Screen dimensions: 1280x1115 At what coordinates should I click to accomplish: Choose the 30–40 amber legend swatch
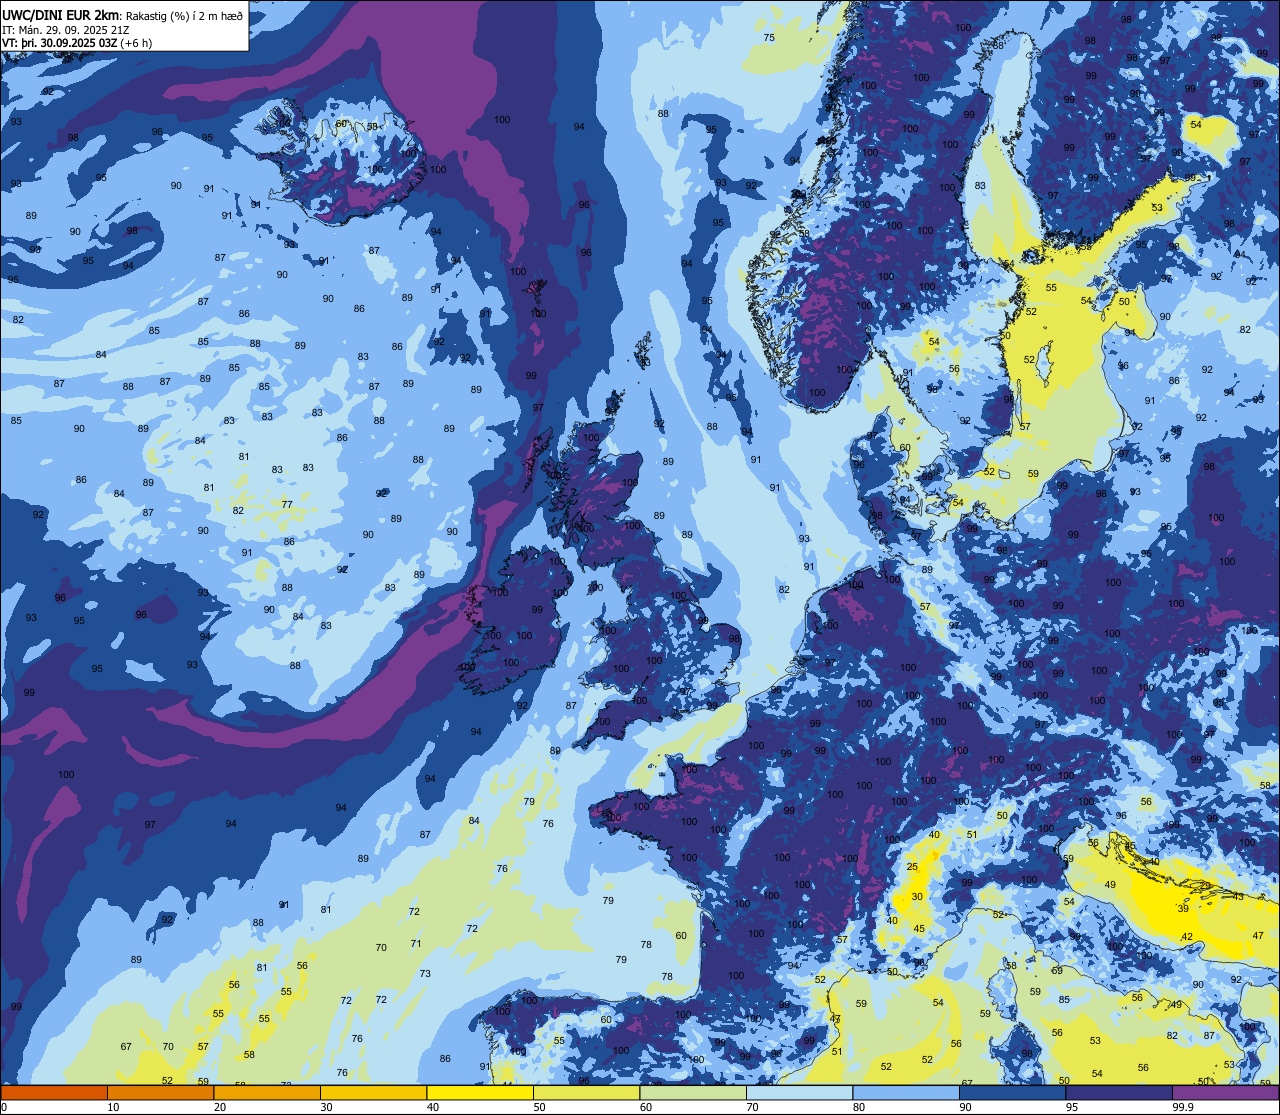coord(373,1093)
